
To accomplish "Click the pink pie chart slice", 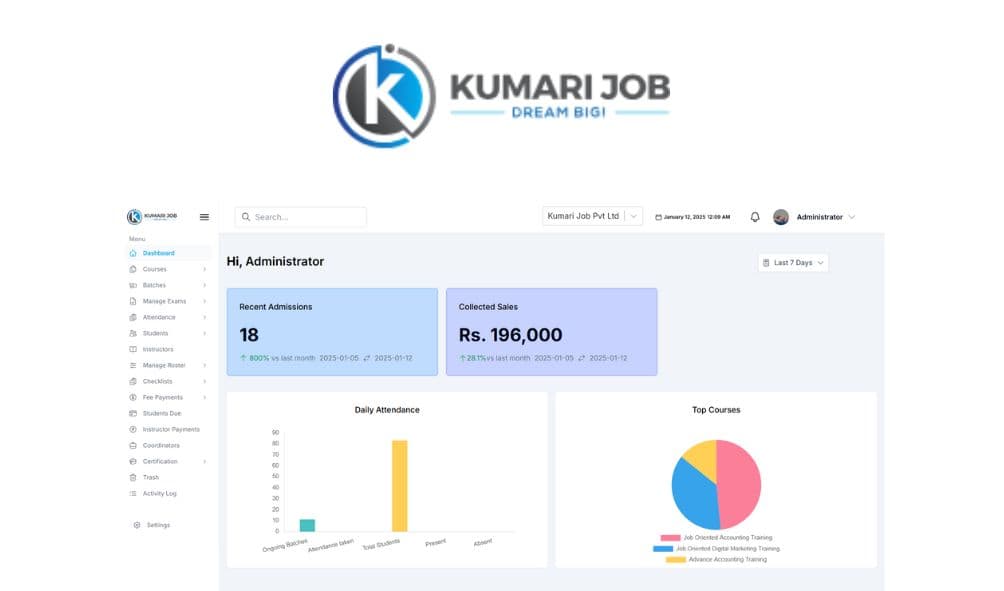I will [740, 485].
